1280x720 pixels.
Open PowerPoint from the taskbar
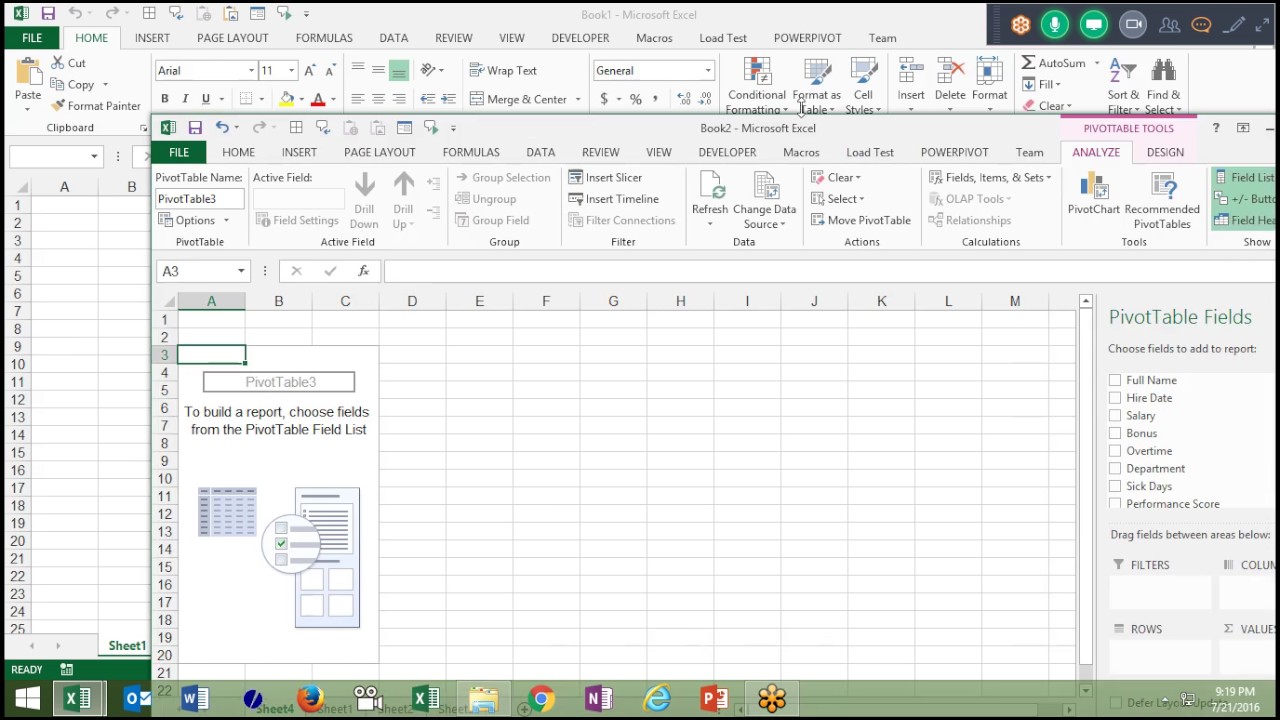coord(714,699)
